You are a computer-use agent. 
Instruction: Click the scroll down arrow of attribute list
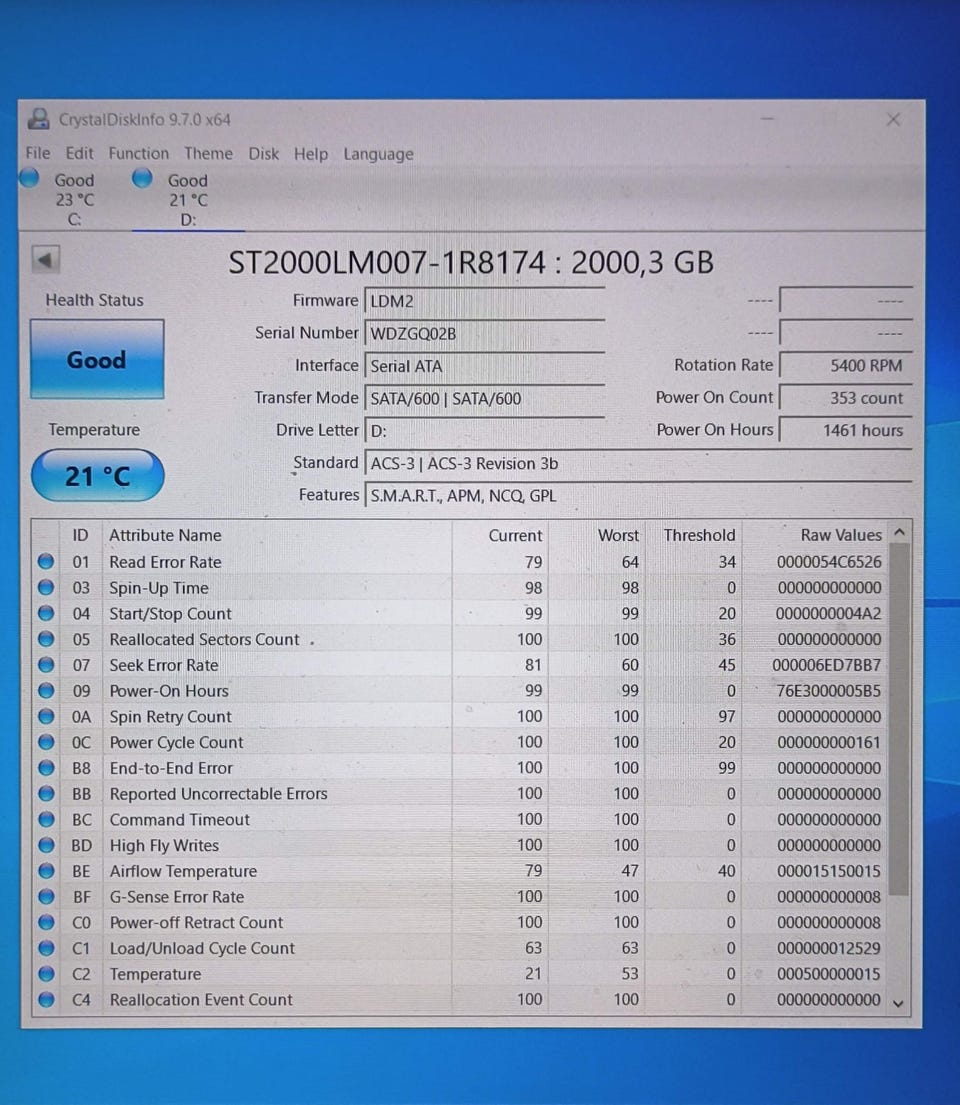click(899, 1004)
